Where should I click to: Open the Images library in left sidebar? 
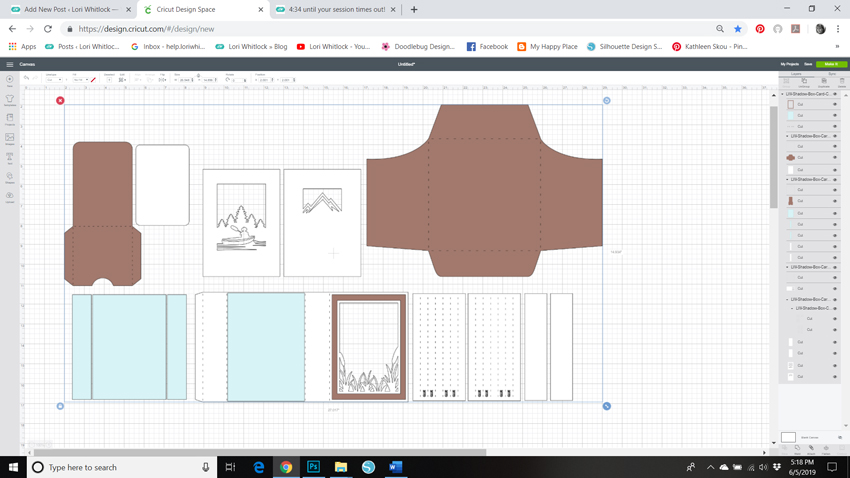pyautogui.click(x=10, y=139)
